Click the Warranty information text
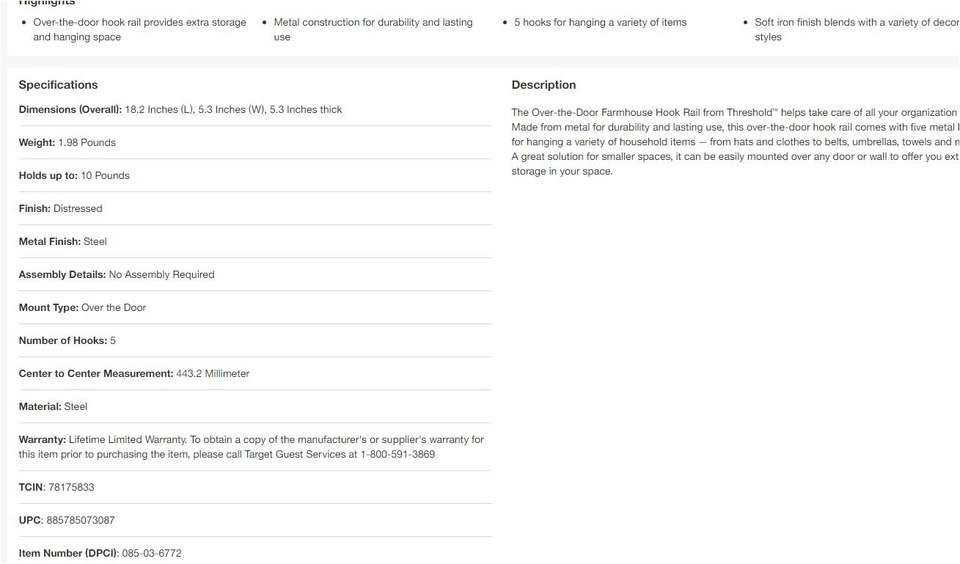 [x=250, y=447]
